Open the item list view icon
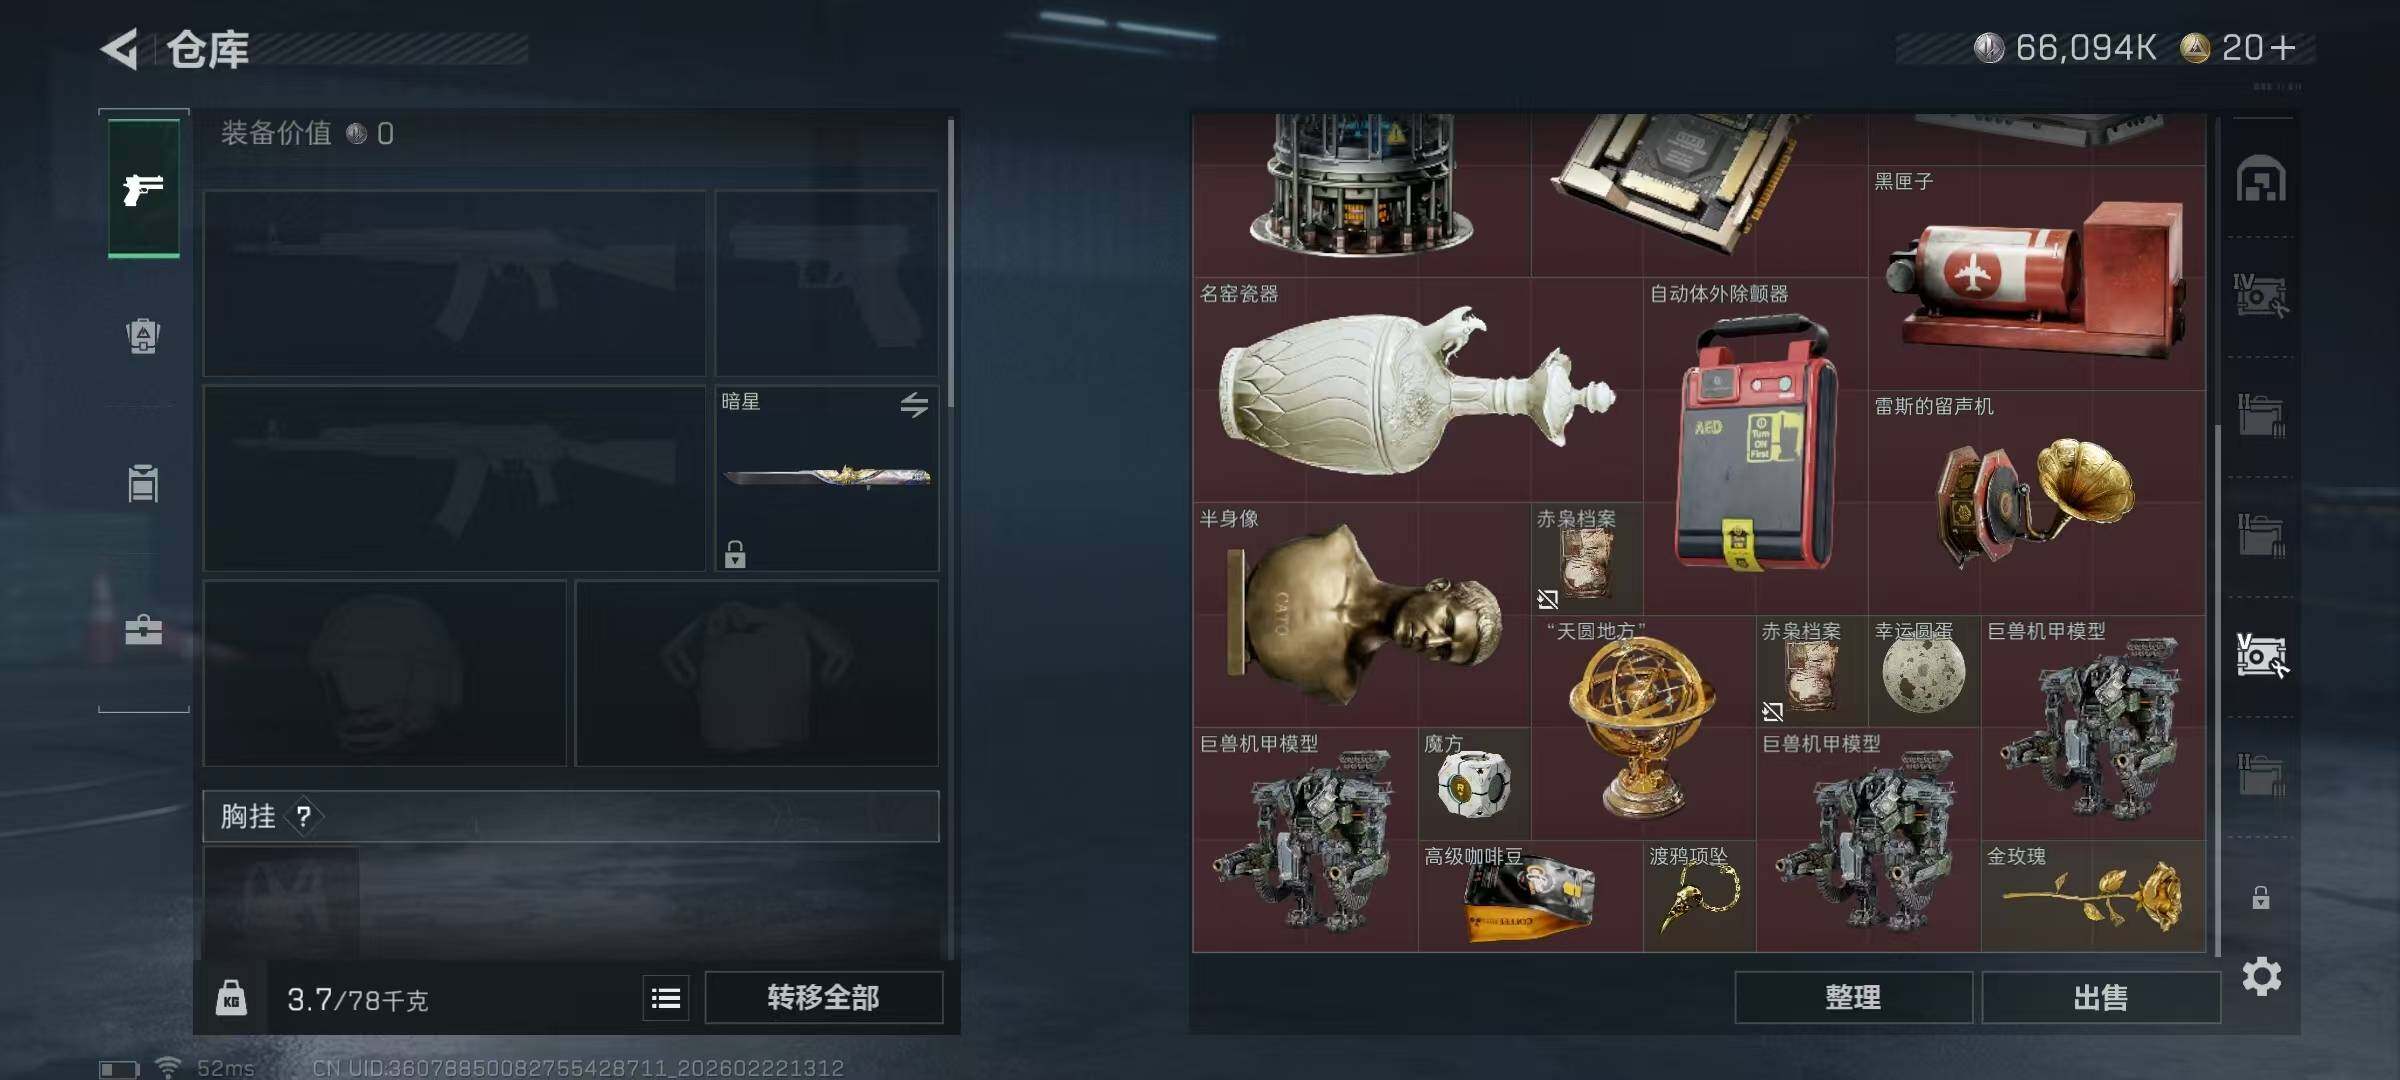Image resolution: width=2400 pixels, height=1080 pixels. coord(666,997)
